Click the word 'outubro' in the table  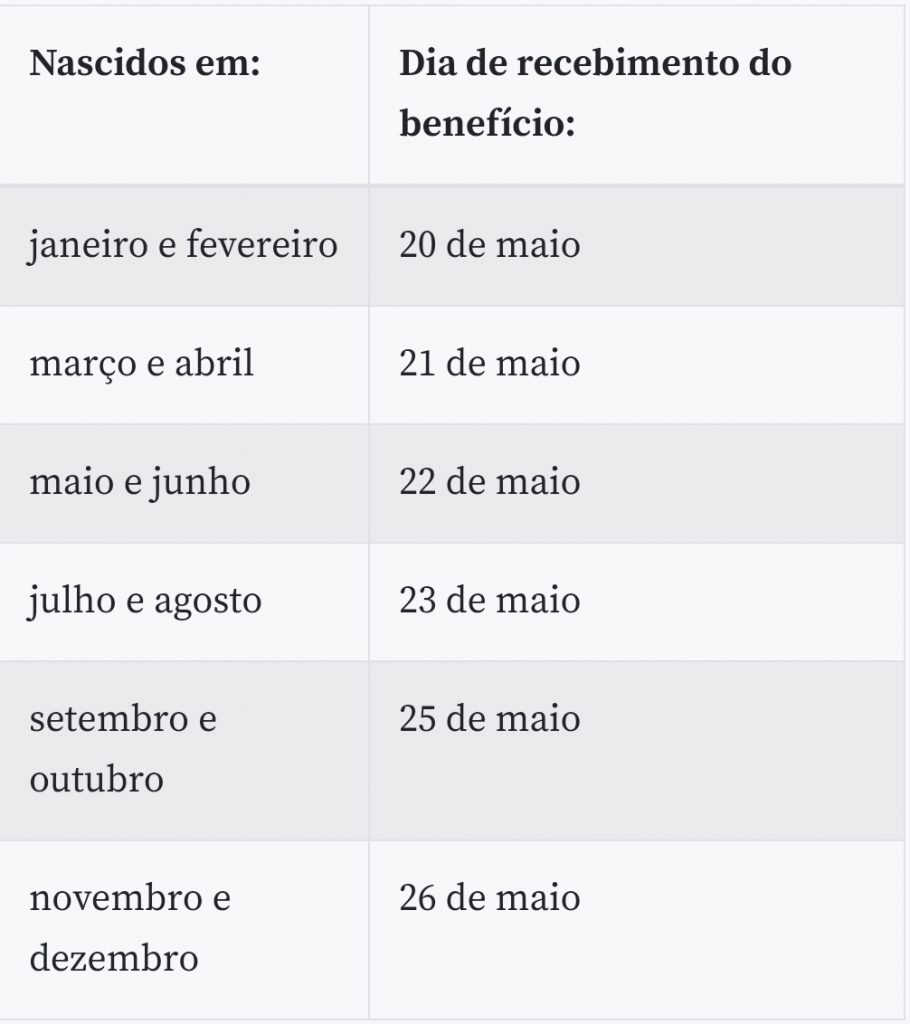pos(97,780)
